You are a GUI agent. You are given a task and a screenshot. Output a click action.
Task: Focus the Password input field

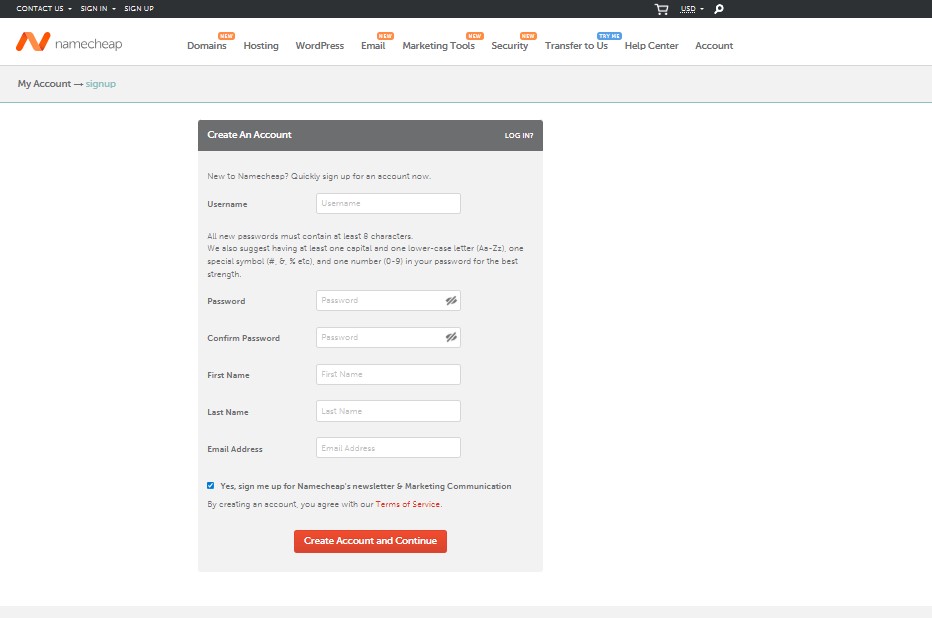(388, 301)
